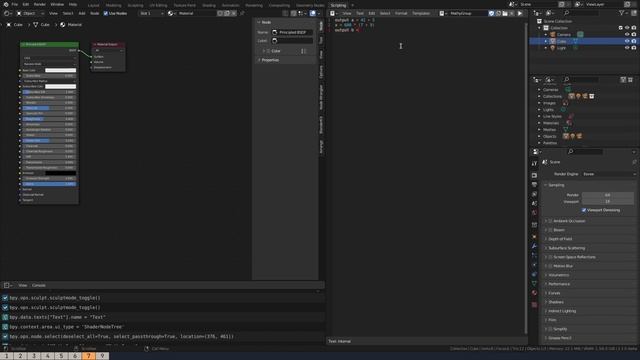Select the Physics properties tab icon
Image resolution: width=640 pixels, height=360 pixels.
click(x=534, y=265)
